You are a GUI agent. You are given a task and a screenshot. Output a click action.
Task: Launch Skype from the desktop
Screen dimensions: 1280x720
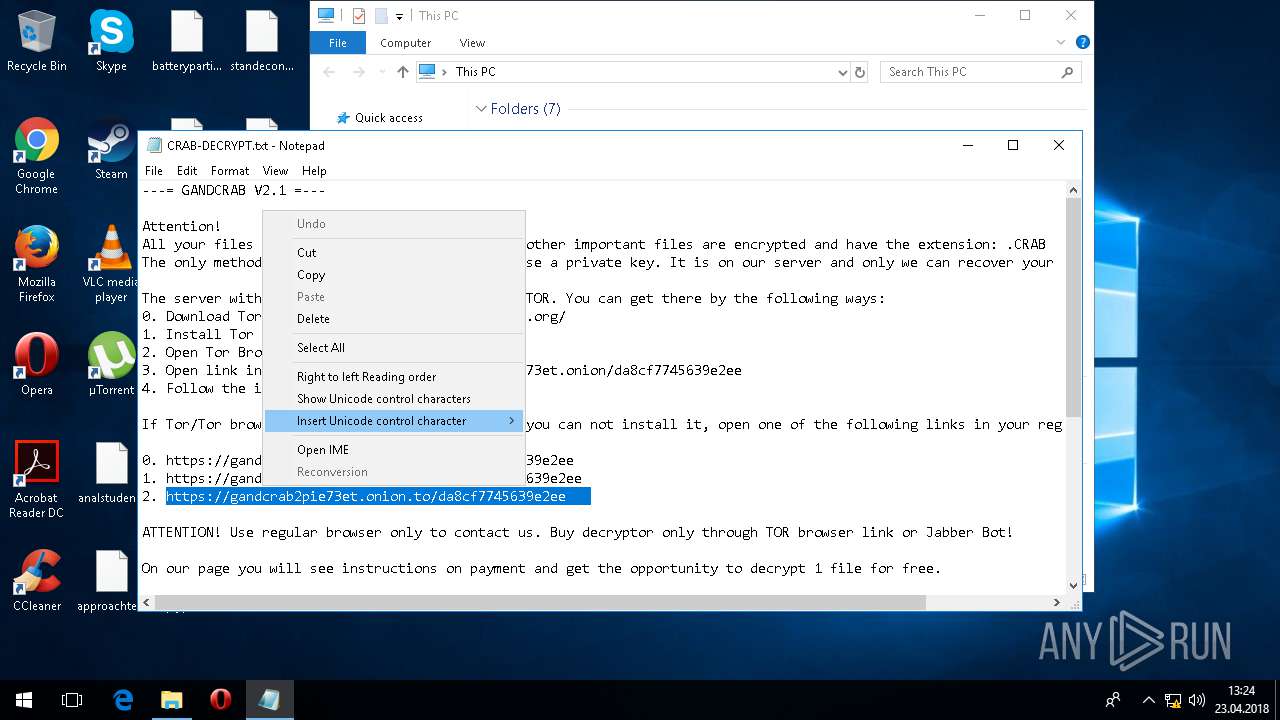111,42
